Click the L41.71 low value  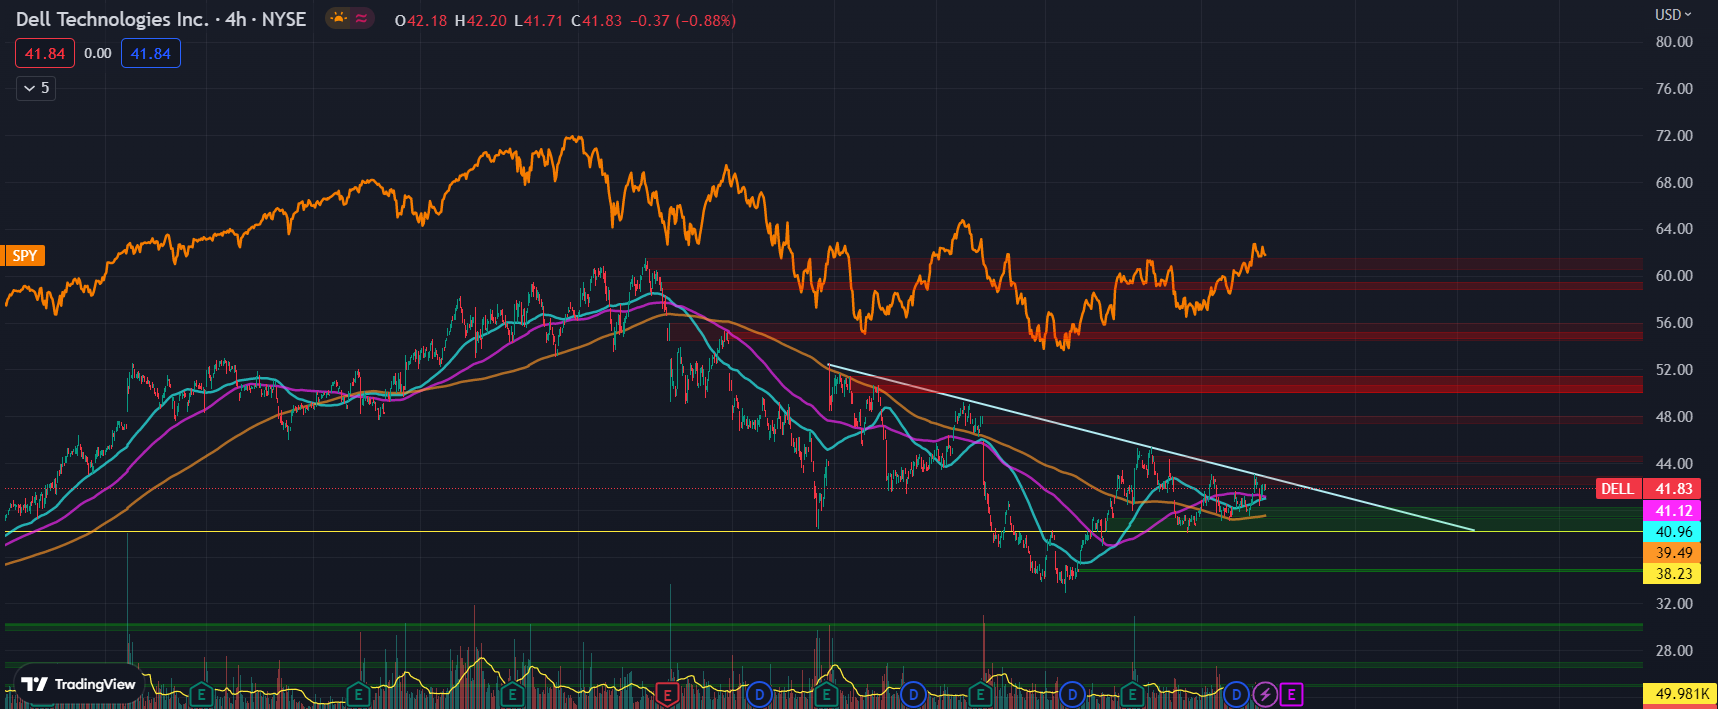[538, 20]
